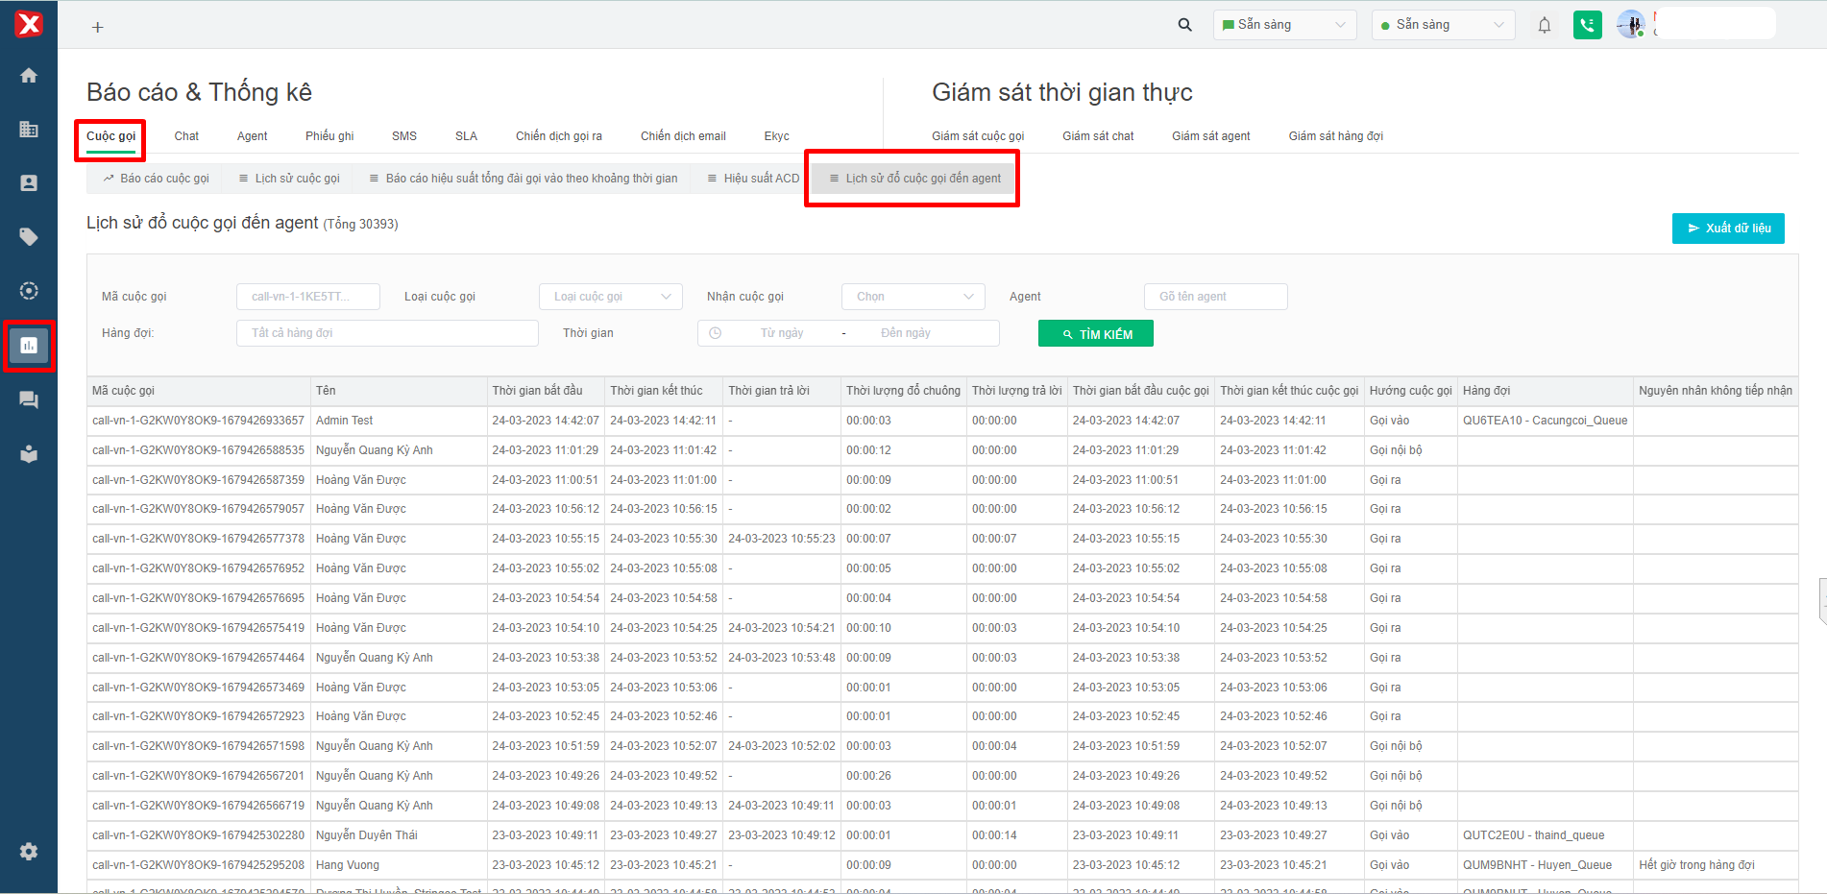Open the chat bubbles sidebar icon

coord(29,400)
